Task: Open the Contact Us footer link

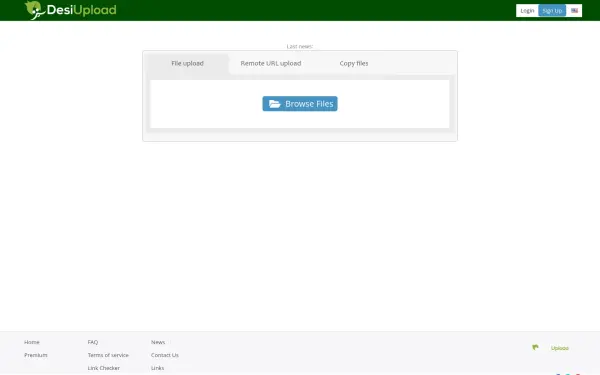Action: [165, 355]
